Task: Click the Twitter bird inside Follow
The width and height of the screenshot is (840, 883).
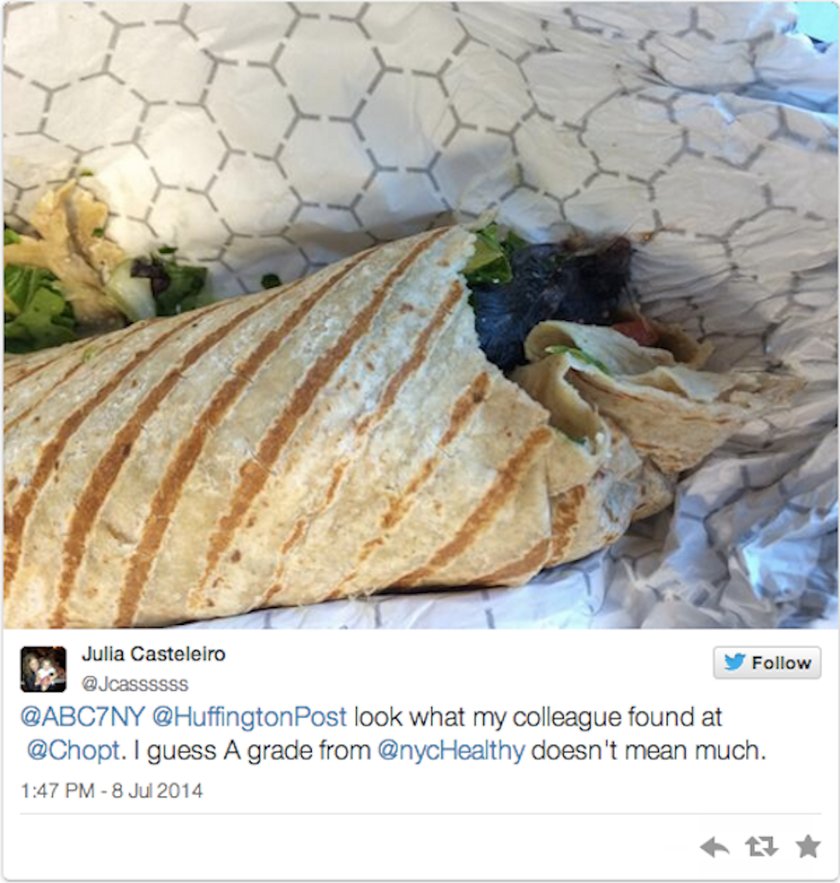Action: (x=734, y=662)
